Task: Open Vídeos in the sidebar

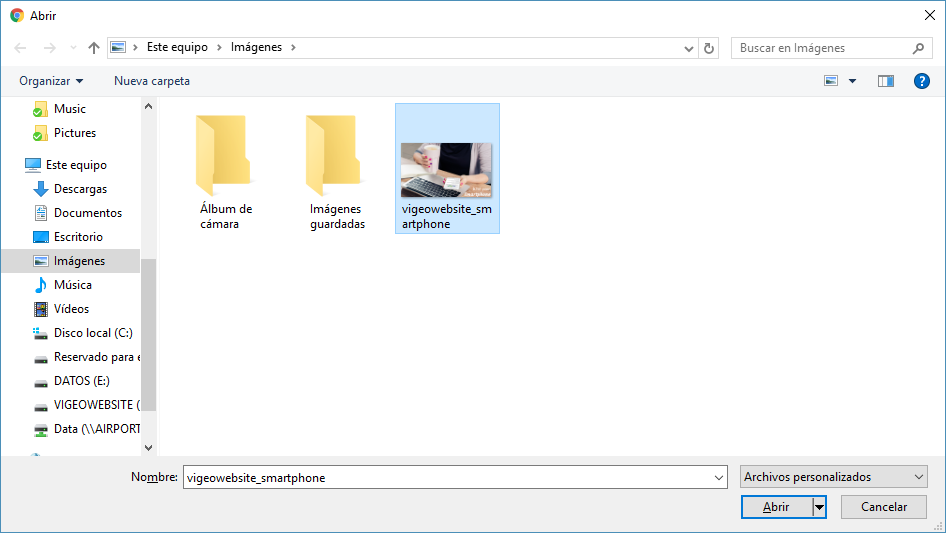Action: click(71, 309)
